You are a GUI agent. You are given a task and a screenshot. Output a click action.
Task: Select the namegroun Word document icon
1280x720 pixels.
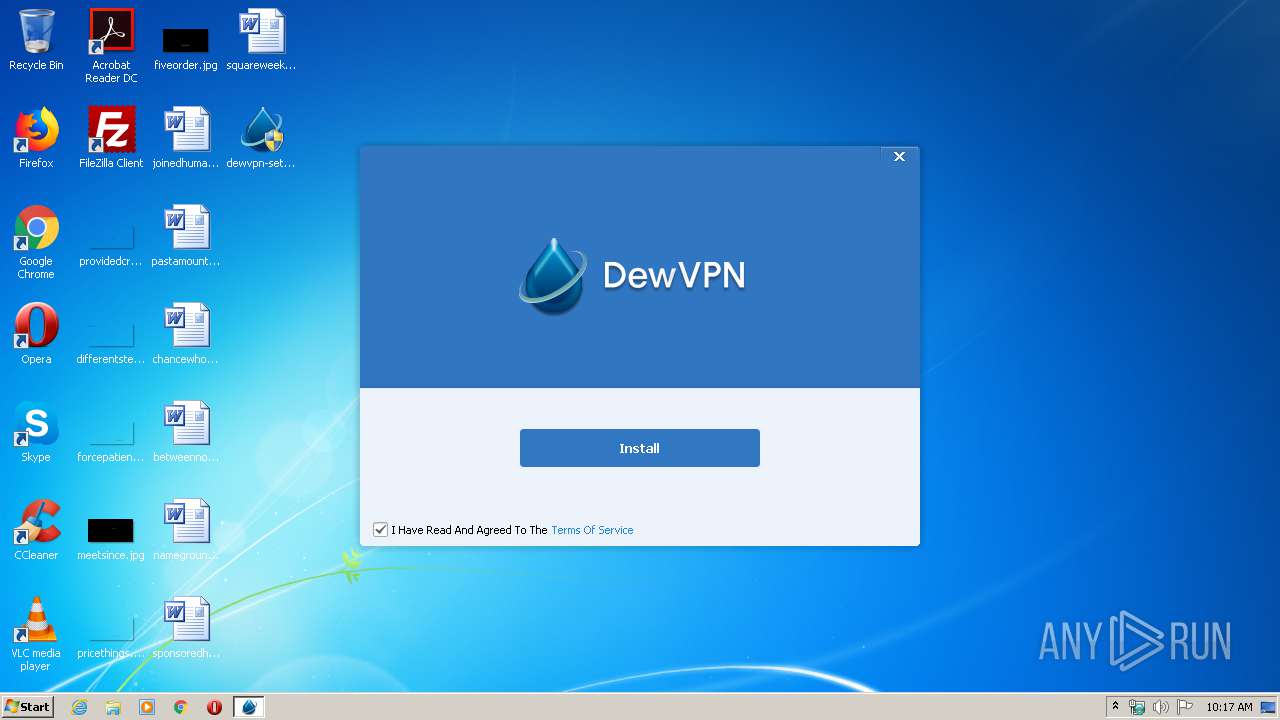click(186, 530)
